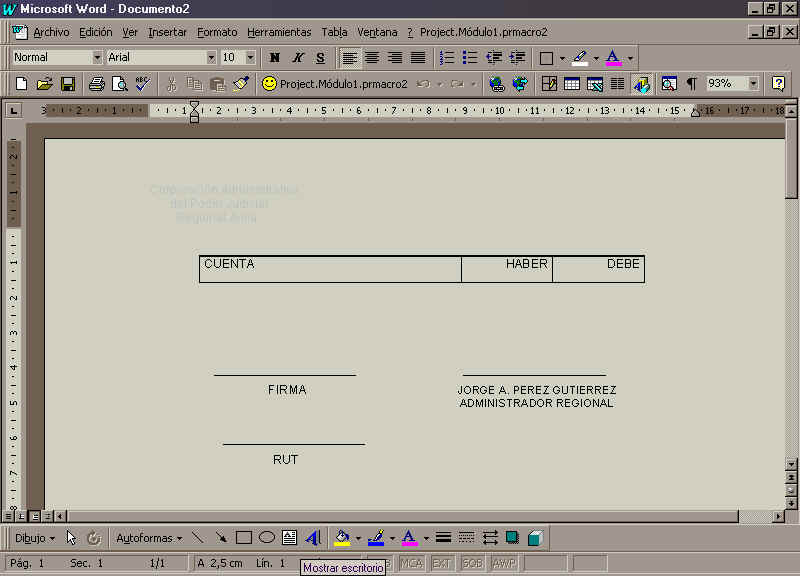Open the Herramientas menu
Viewport: 800px width, 576px height.
click(279, 32)
